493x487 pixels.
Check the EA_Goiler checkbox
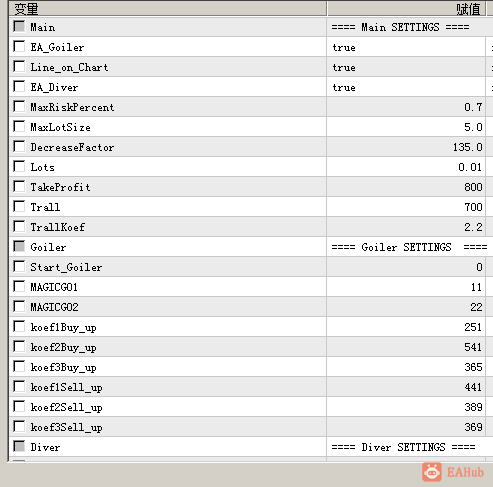click(x=19, y=46)
